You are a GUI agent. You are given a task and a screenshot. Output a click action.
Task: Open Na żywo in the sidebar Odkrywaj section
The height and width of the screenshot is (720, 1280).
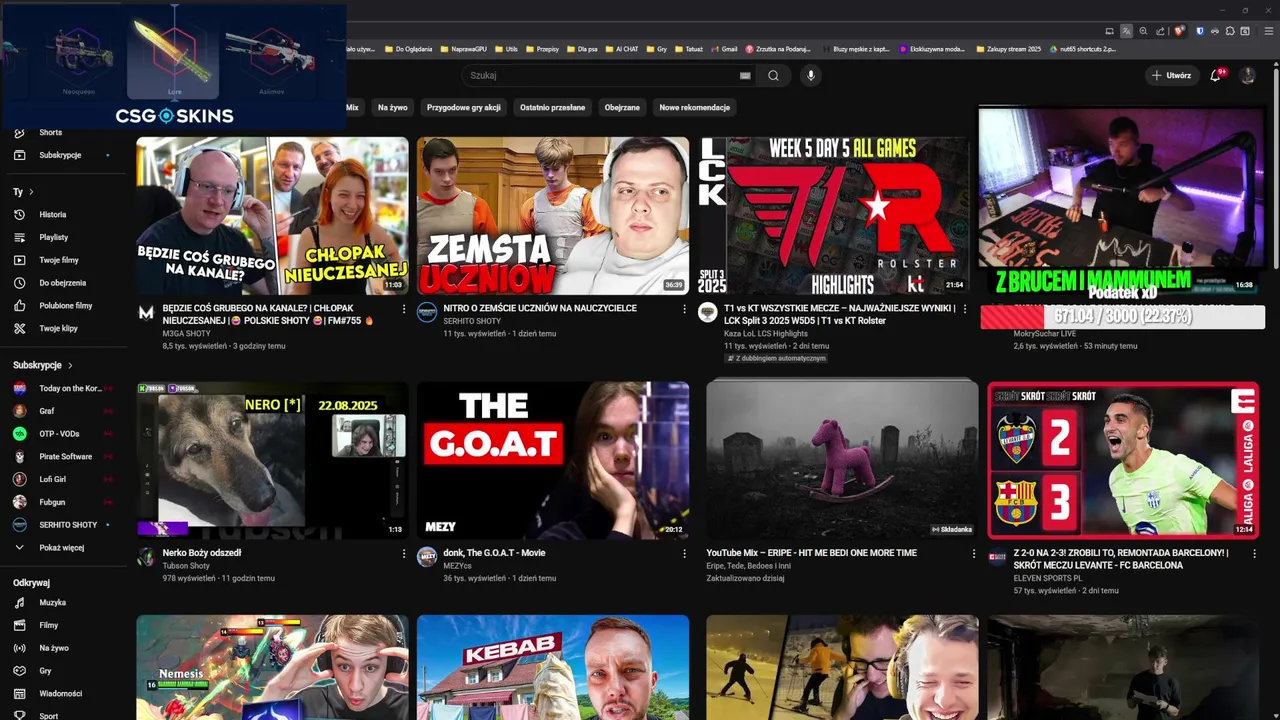pyautogui.click(x=53, y=648)
